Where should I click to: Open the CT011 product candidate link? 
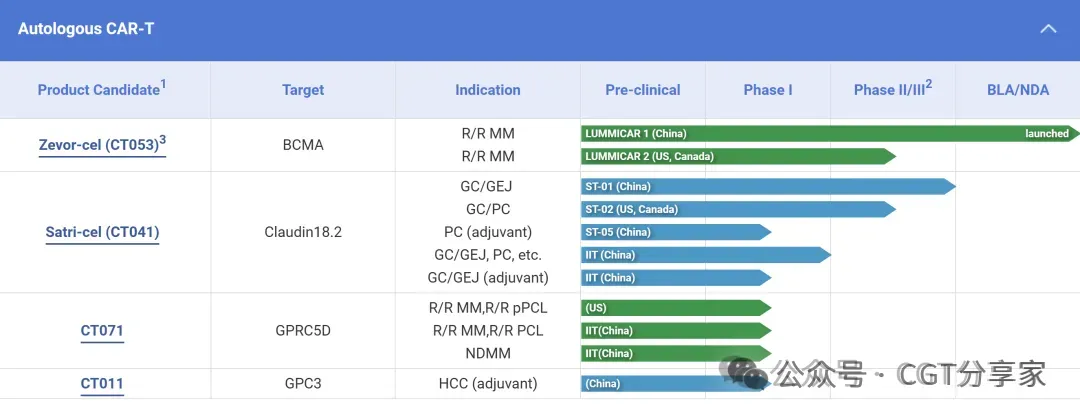tap(102, 384)
